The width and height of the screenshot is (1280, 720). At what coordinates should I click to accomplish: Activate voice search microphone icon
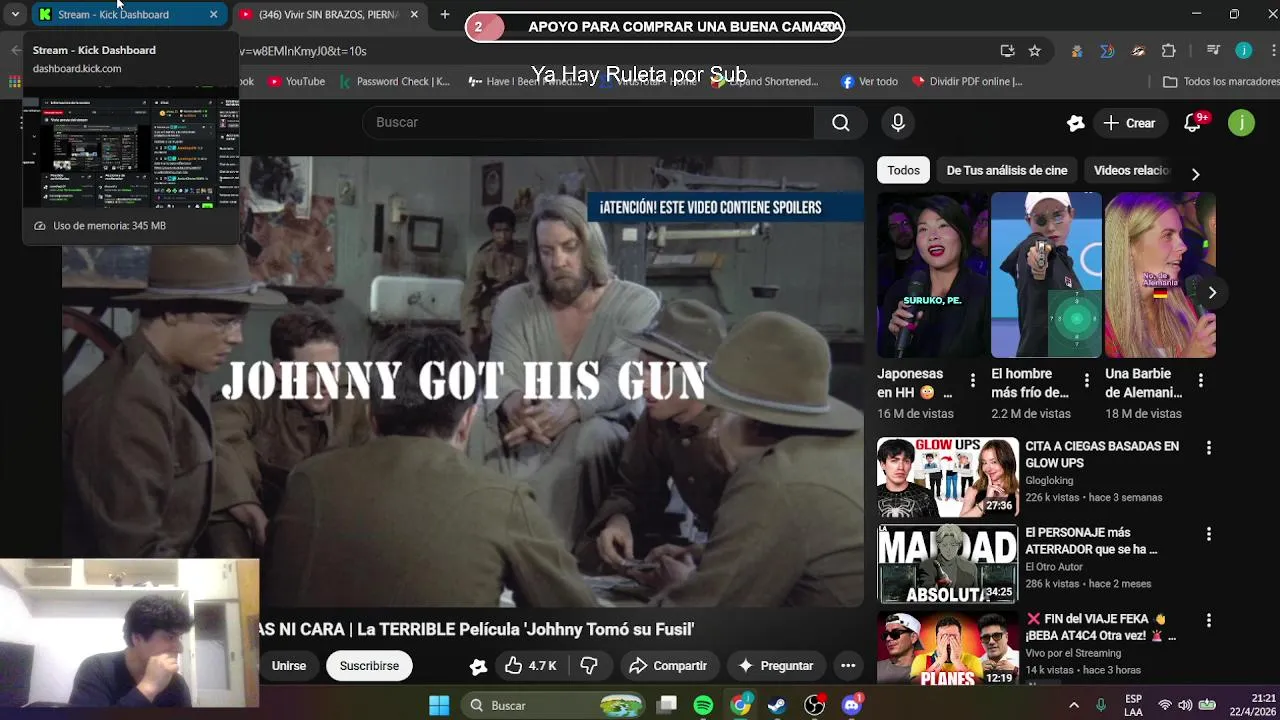coord(898,122)
